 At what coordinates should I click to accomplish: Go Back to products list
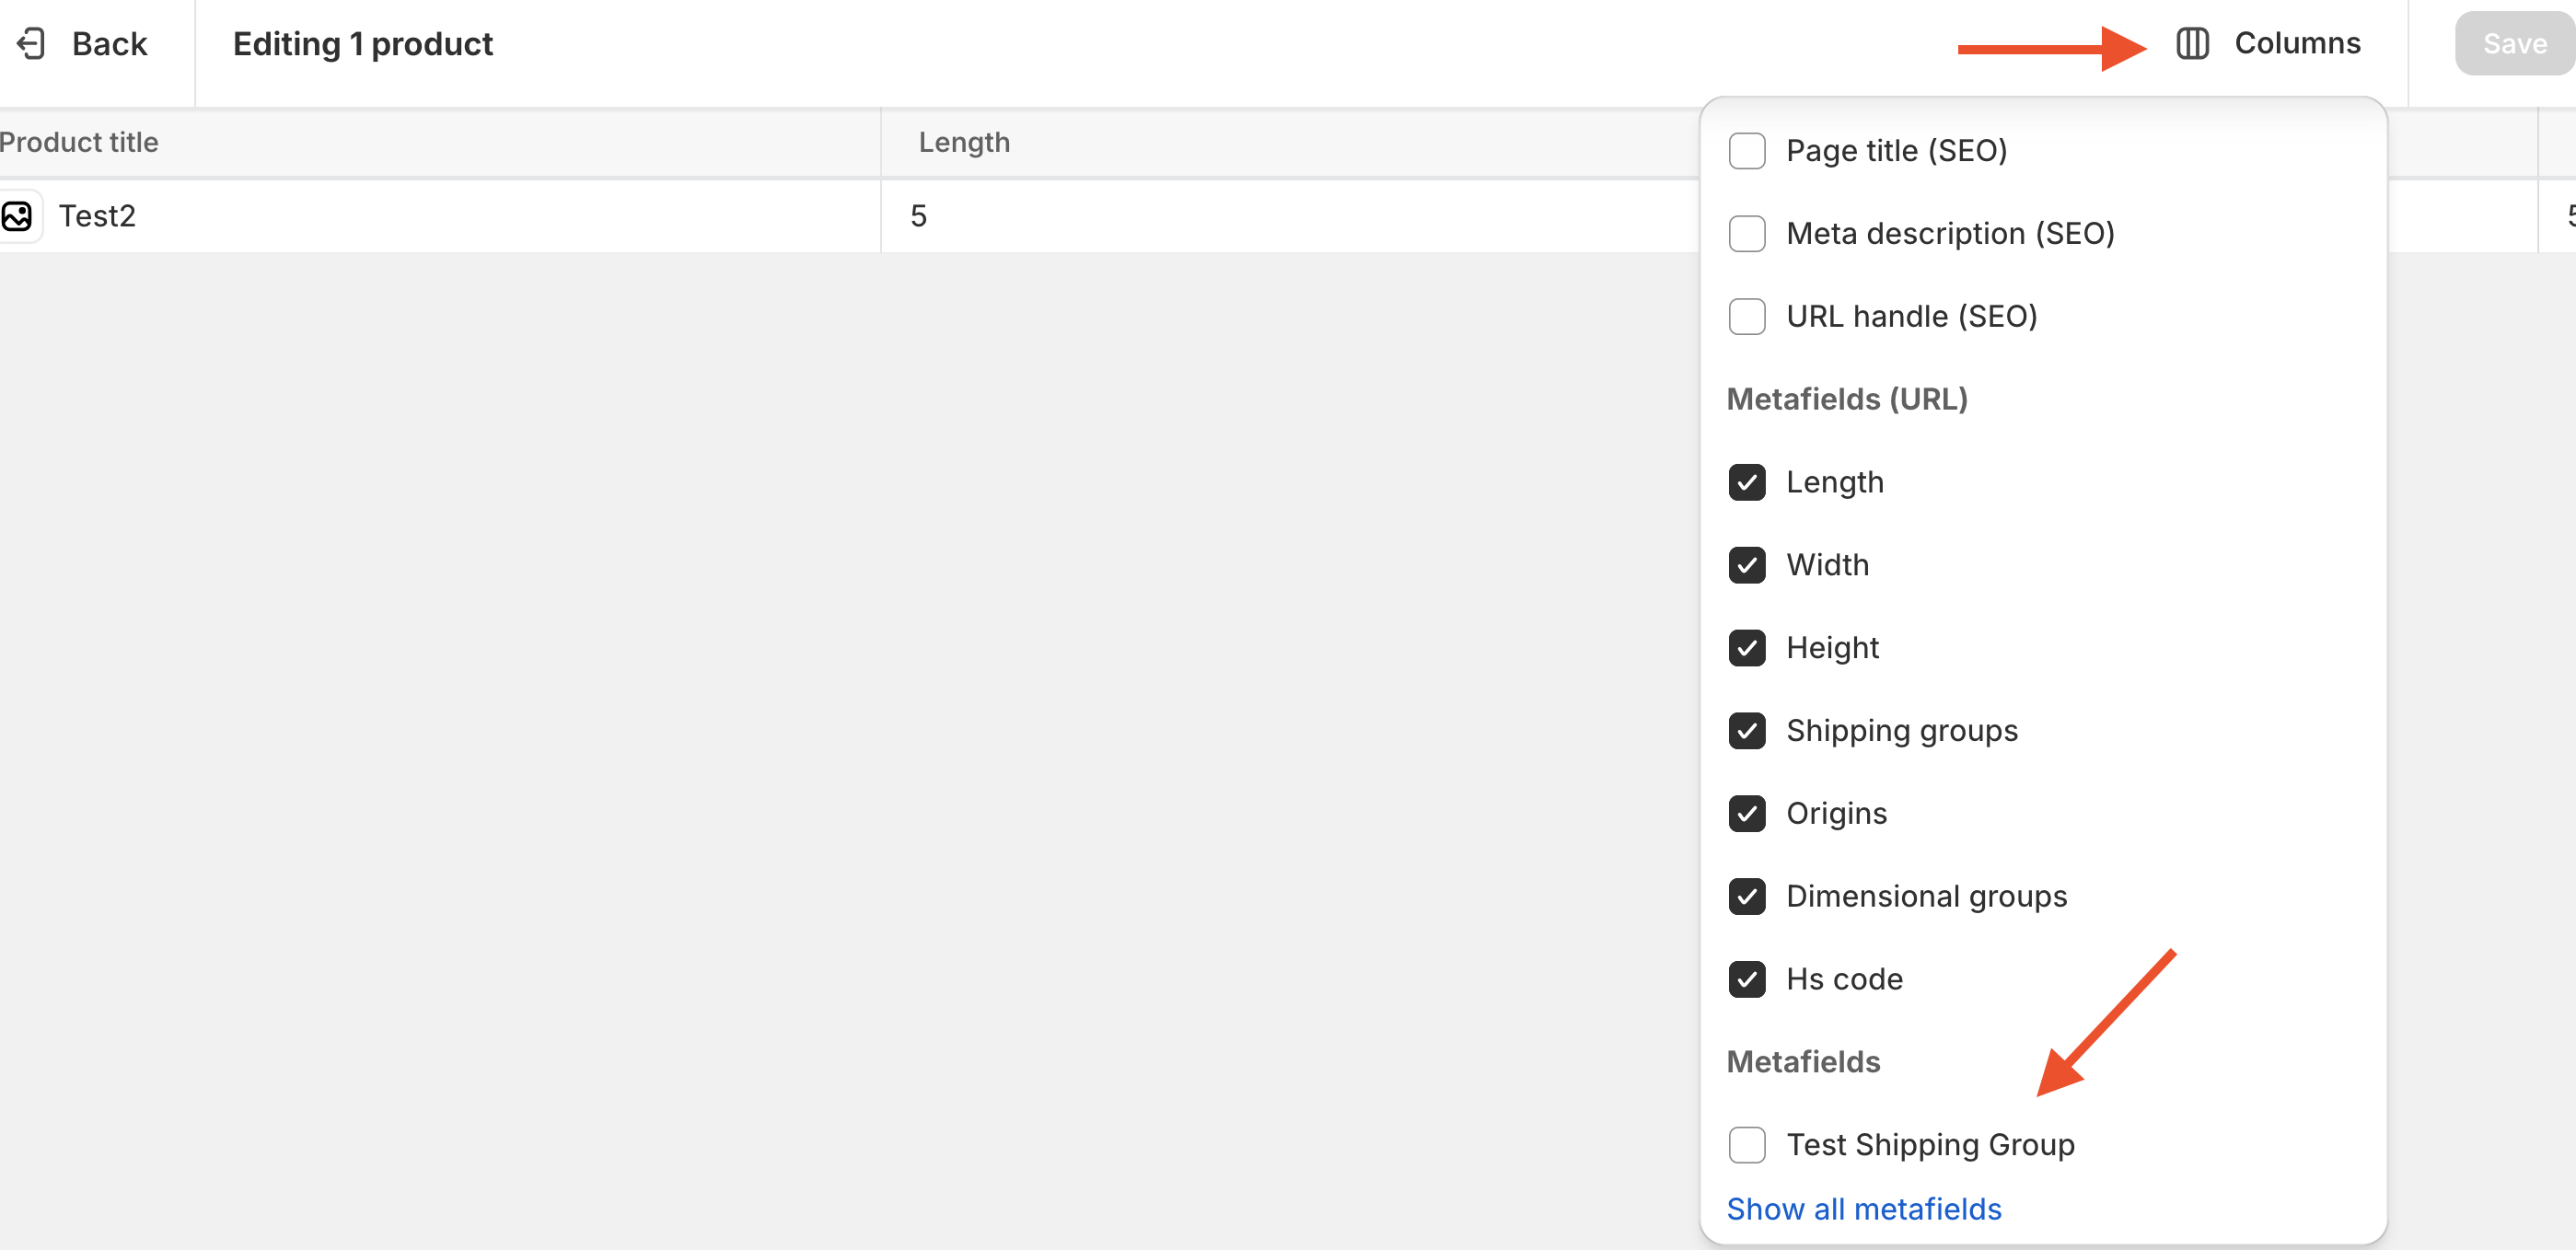(108, 44)
